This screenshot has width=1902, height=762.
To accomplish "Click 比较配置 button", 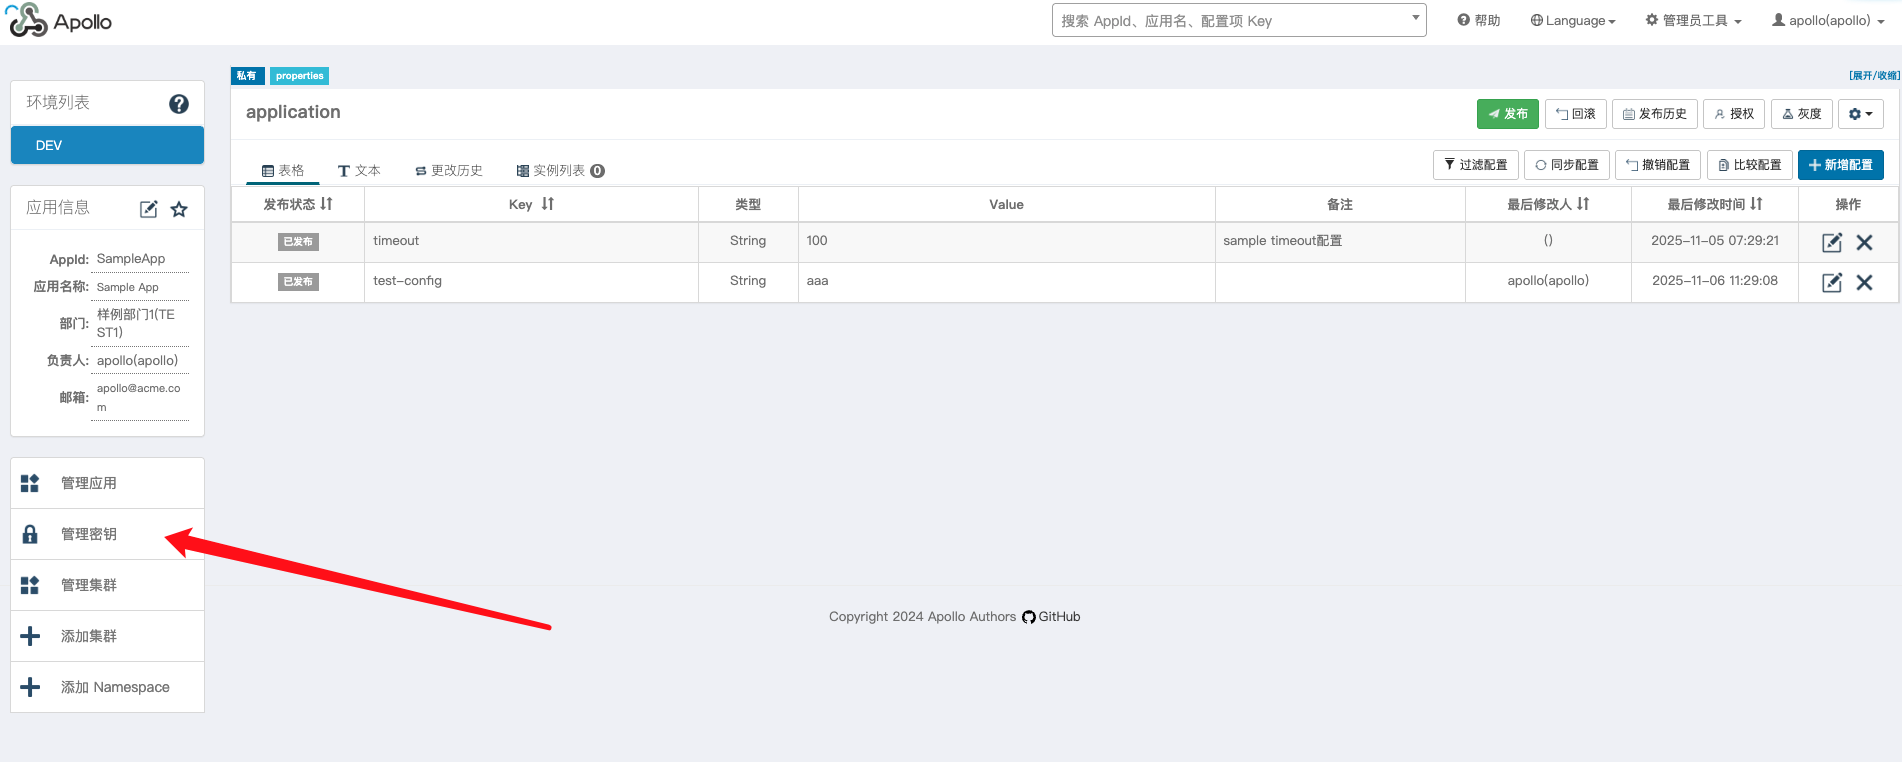I will (1750, 165).
